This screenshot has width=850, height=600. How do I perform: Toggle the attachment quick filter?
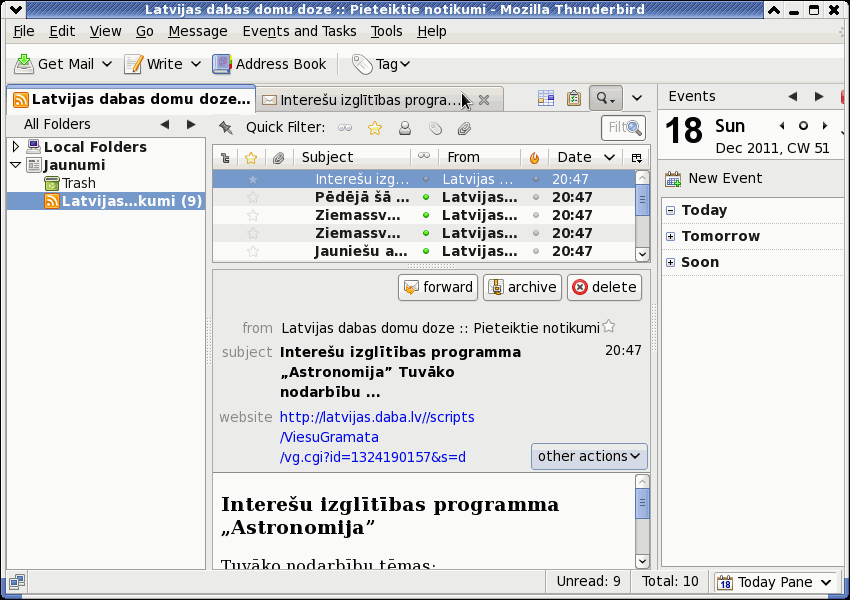pos(463,128)
